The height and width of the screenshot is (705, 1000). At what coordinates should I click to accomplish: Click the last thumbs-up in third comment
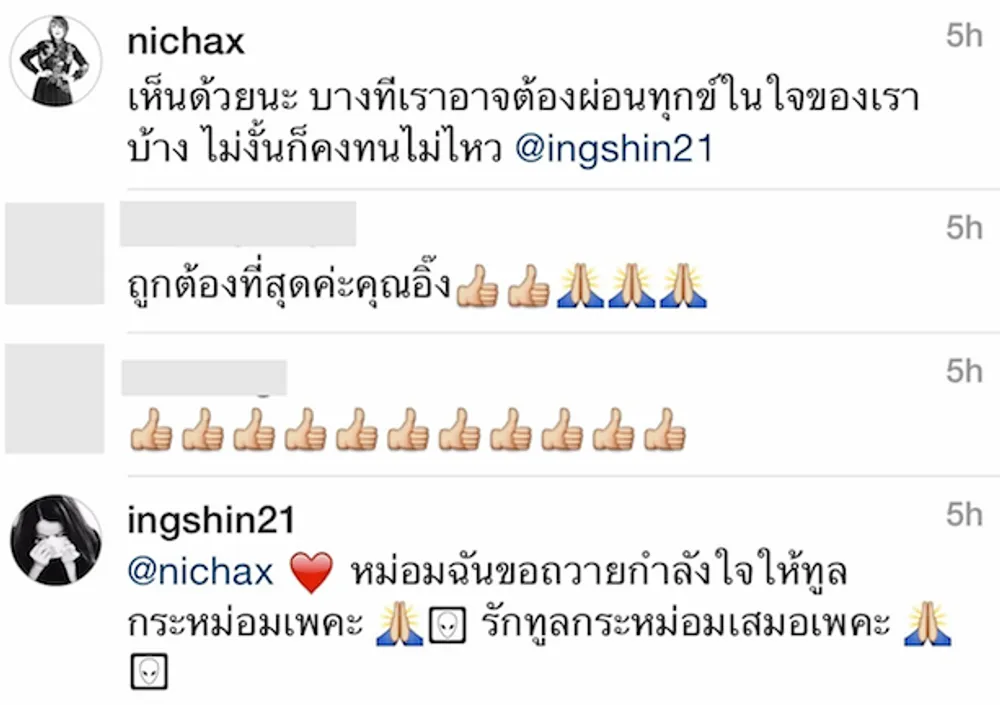tap(665, 430)
